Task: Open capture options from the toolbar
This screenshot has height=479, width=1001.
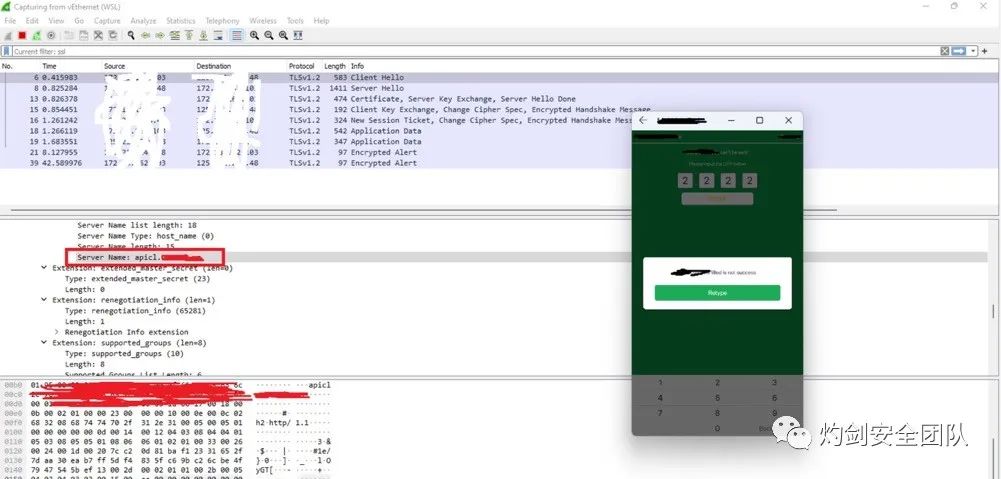Action: point(51,36)
